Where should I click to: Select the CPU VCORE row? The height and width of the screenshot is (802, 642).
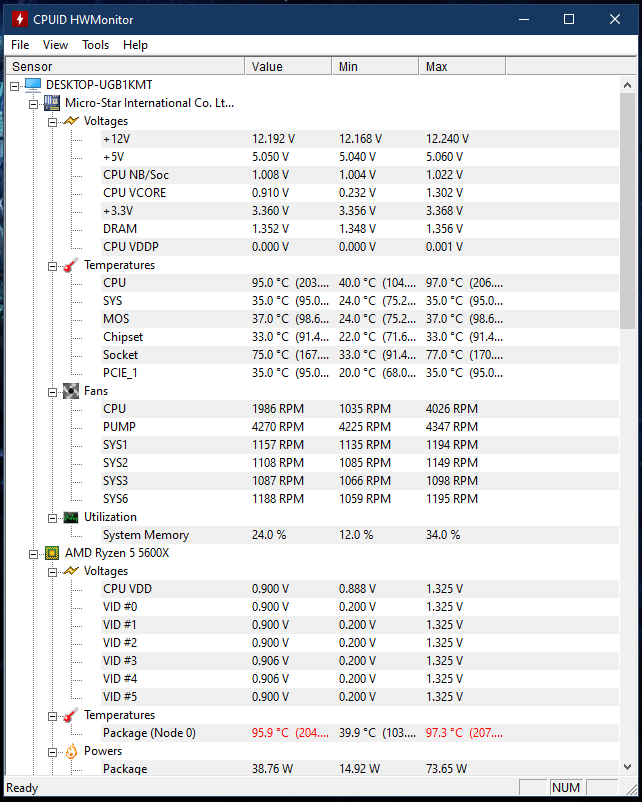(x=360, y=193)
